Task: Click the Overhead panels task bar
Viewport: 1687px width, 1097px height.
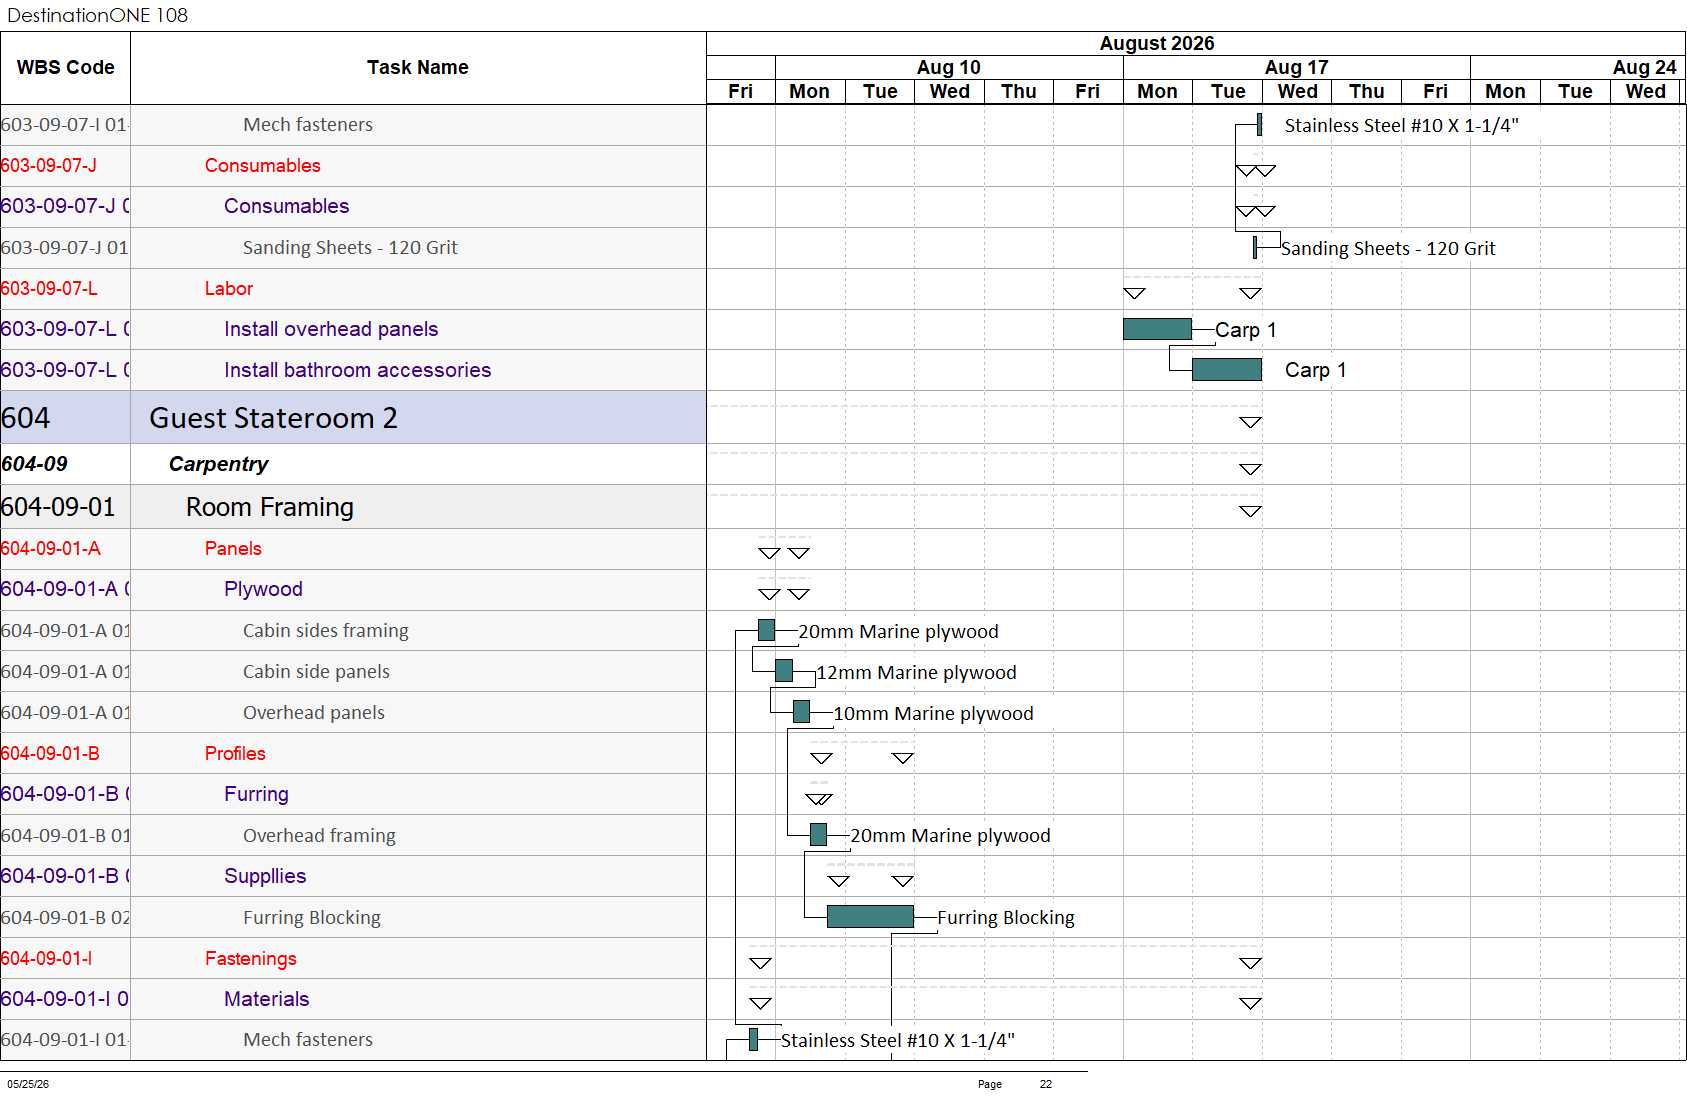Action: [801, 712]
